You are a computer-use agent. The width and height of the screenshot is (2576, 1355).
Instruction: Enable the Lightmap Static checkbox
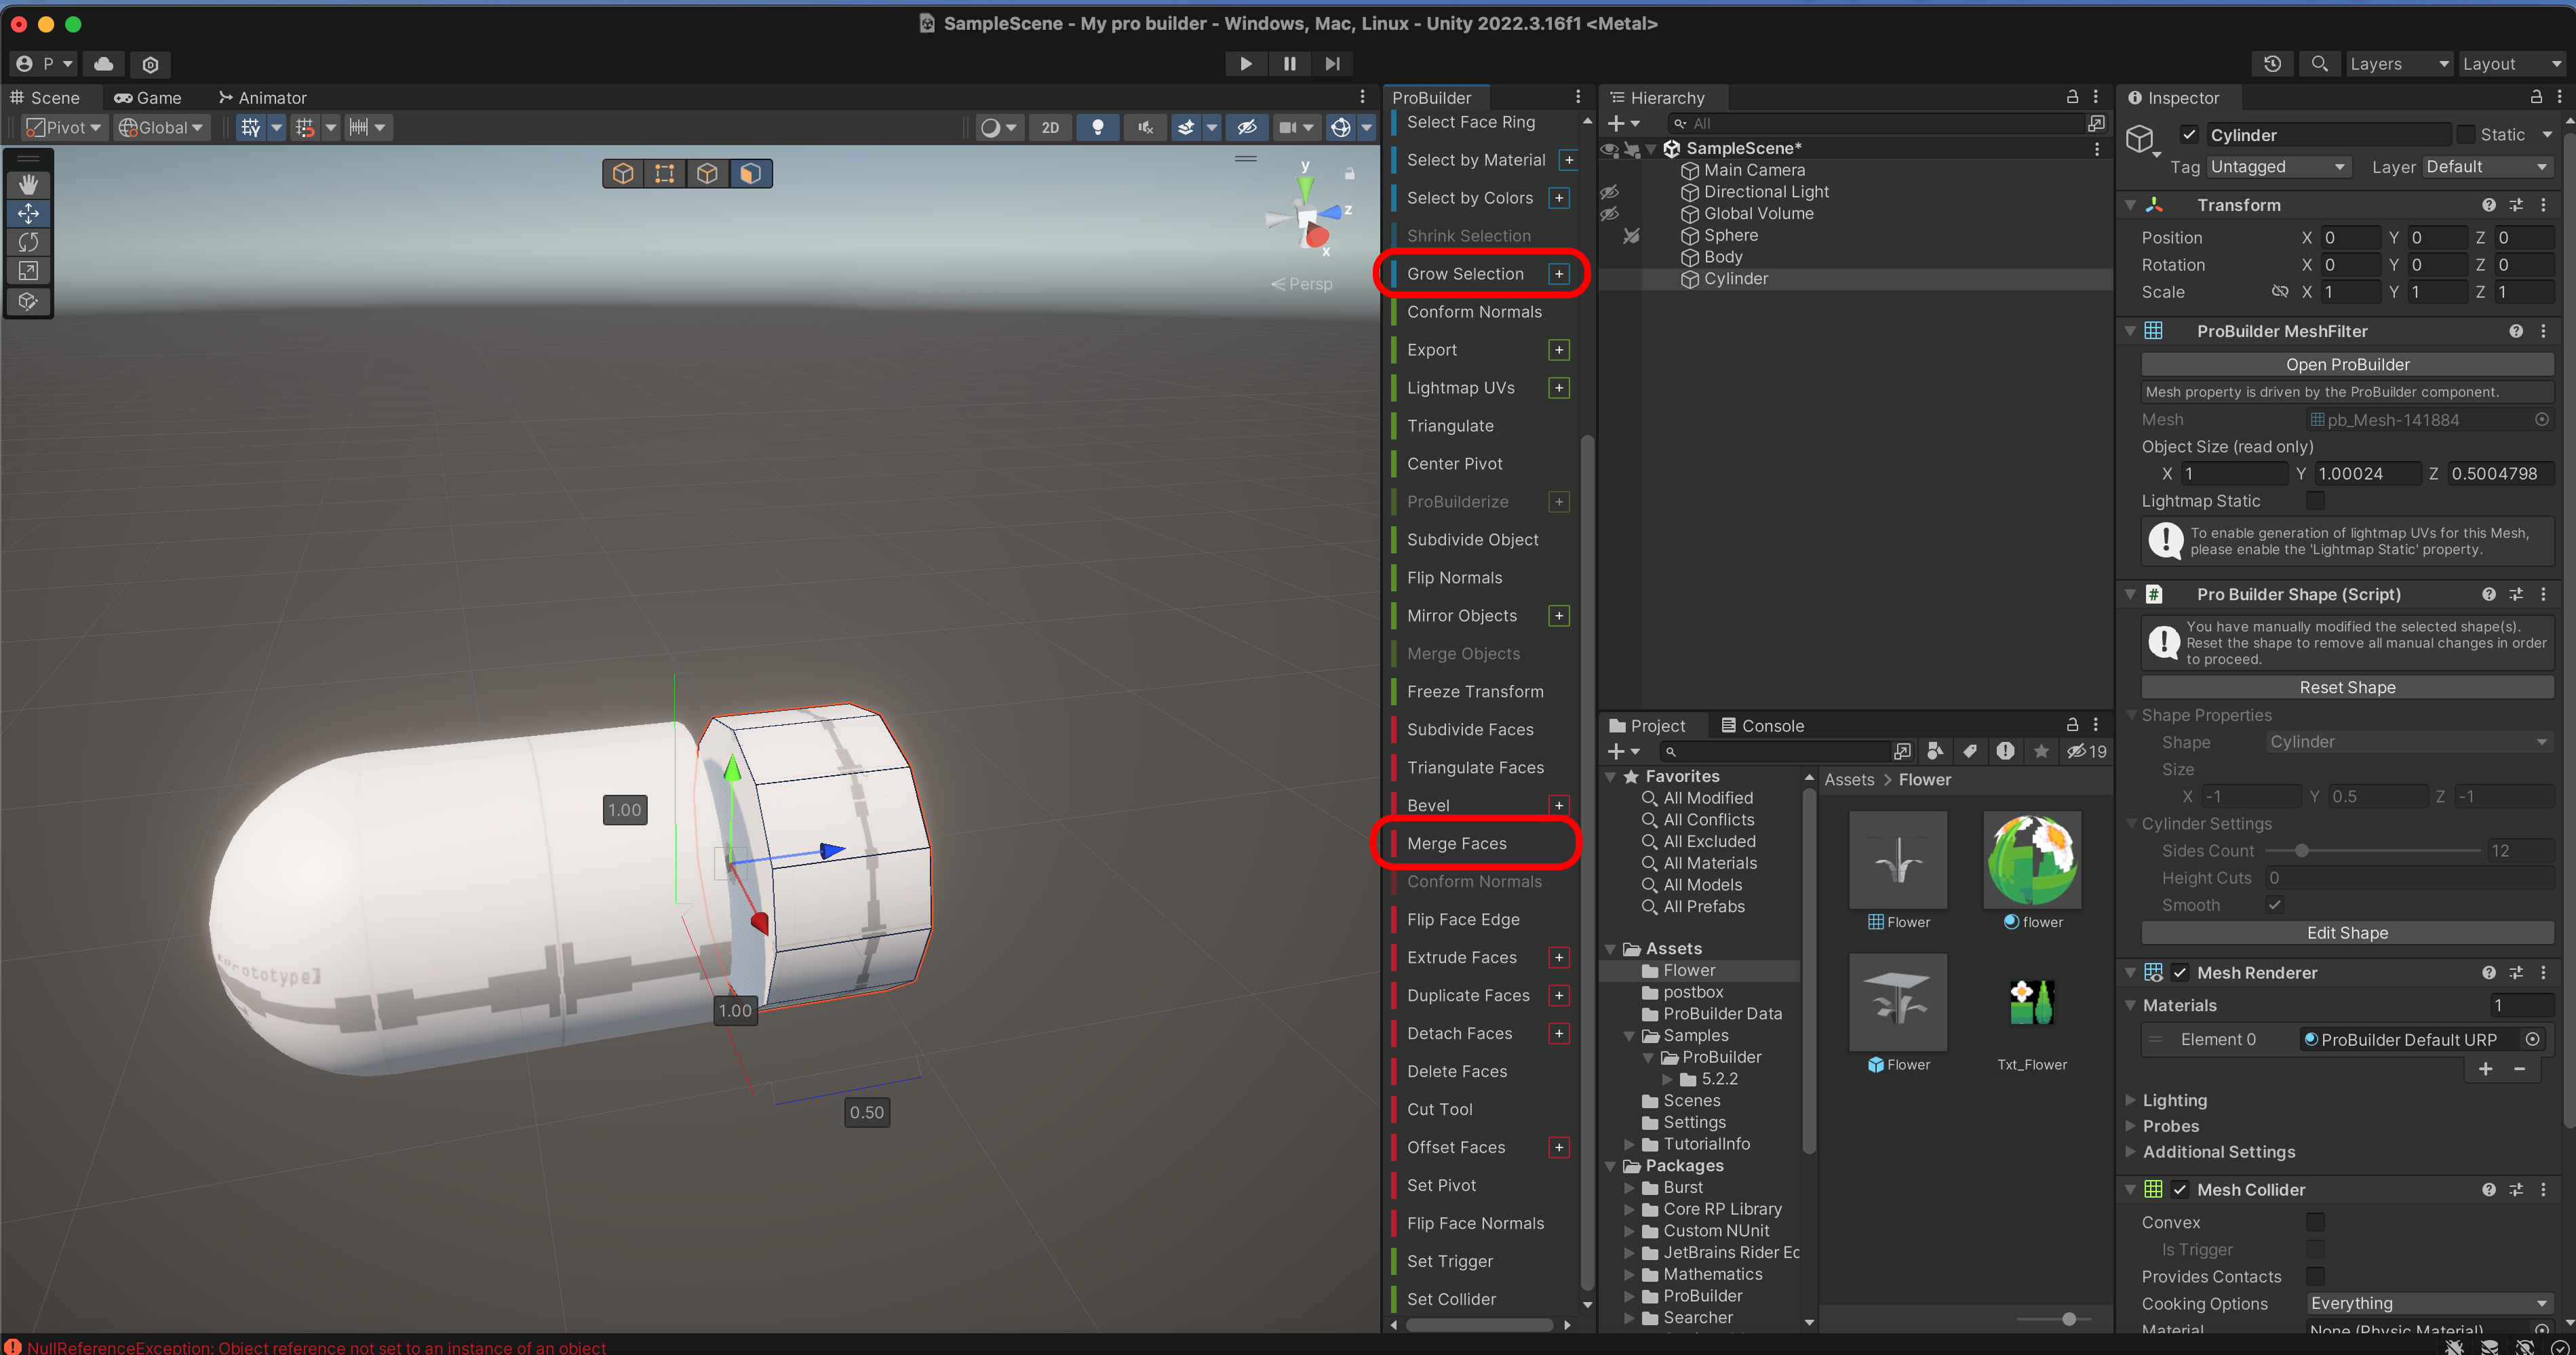(2314, 501)
